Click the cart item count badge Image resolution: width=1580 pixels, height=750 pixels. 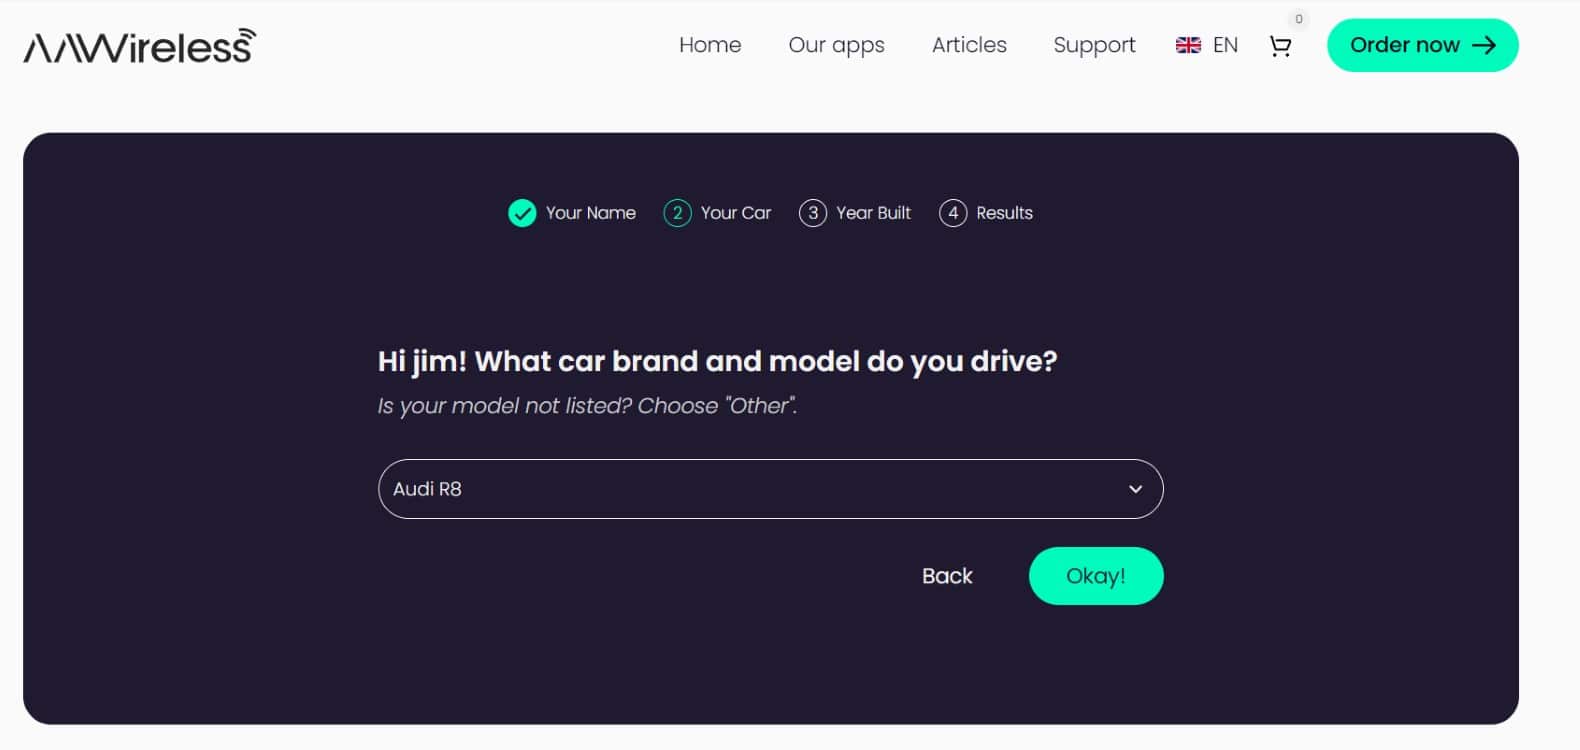tap(1297, 18)
